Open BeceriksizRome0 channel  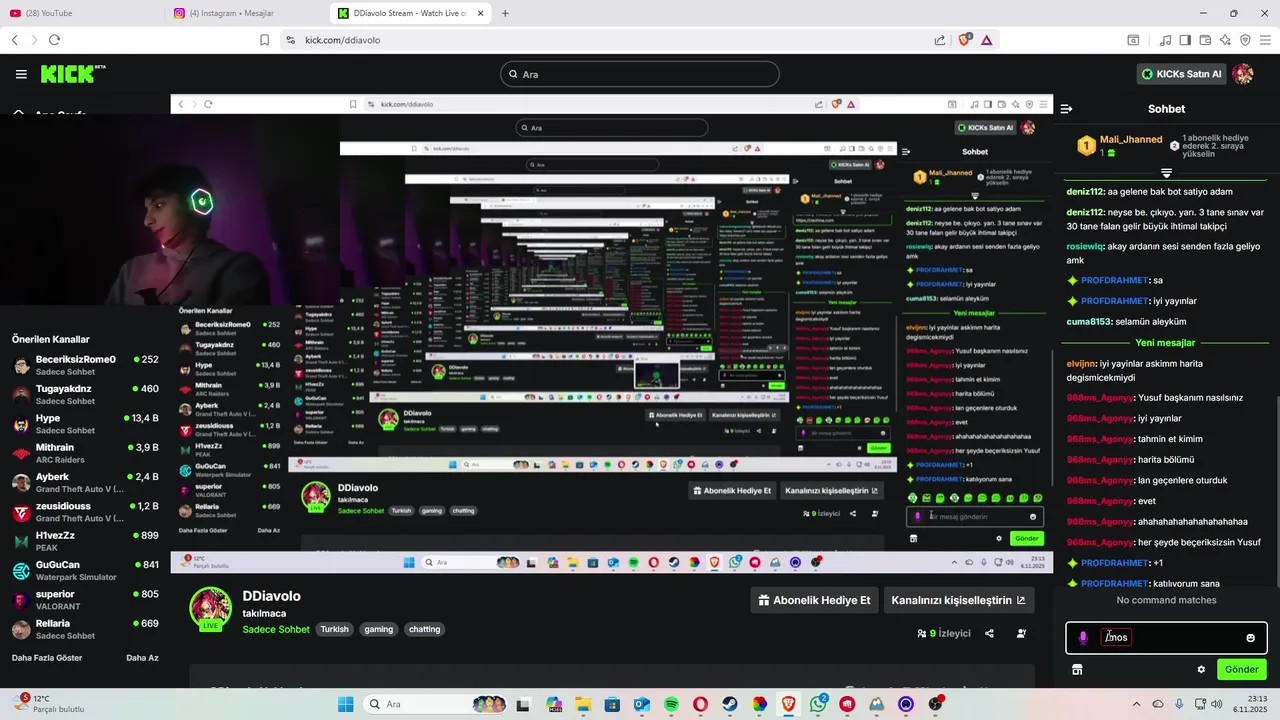[x=85, y=365]
